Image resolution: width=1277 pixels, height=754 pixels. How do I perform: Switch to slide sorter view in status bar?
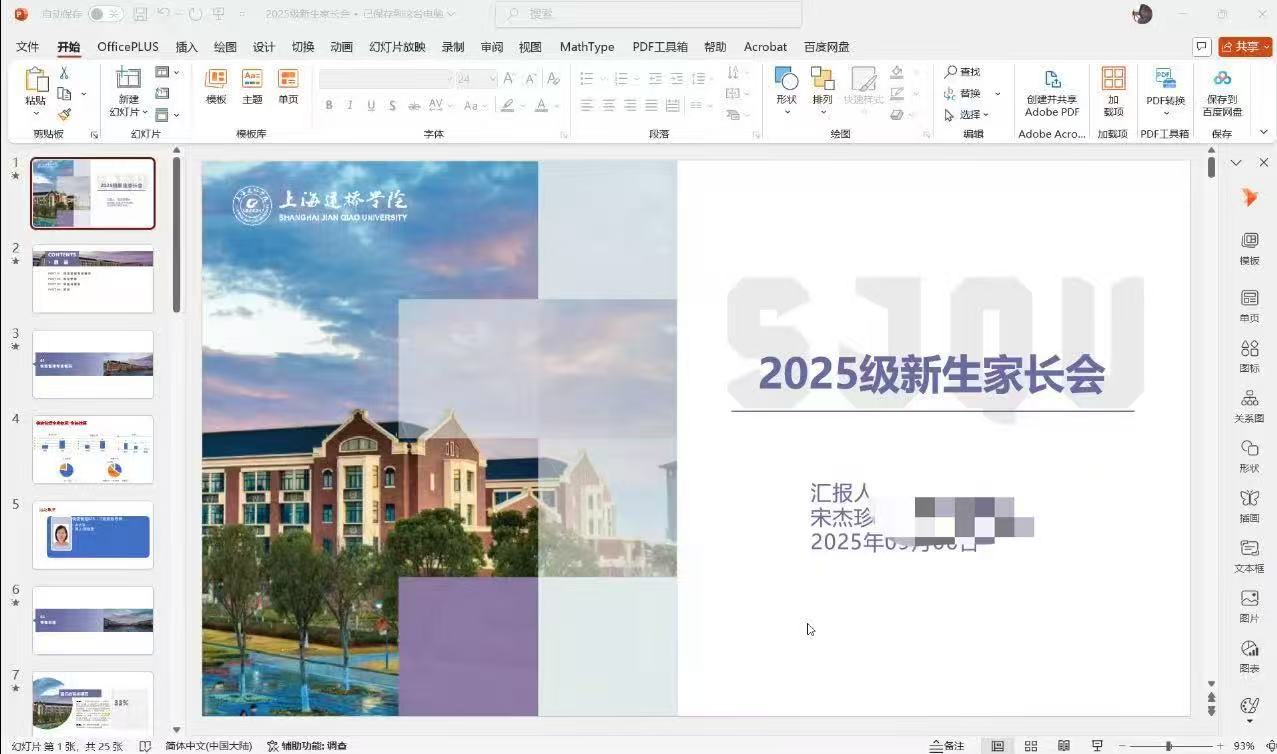pyautogui.click(x=1031, y=746)
